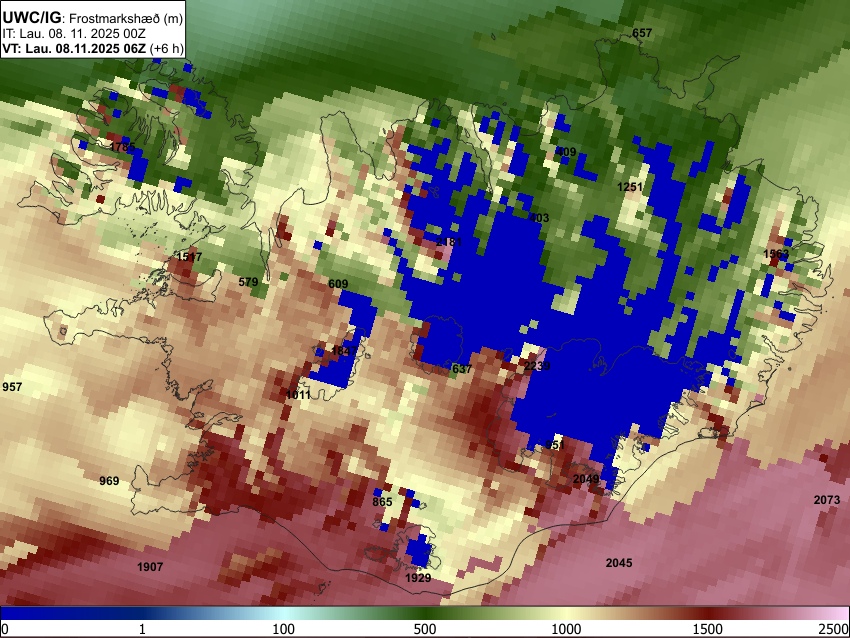Click the 2181 value label
Image resolution: width=850 pixels, height=638 pixels.
click(x=449, y=241)
